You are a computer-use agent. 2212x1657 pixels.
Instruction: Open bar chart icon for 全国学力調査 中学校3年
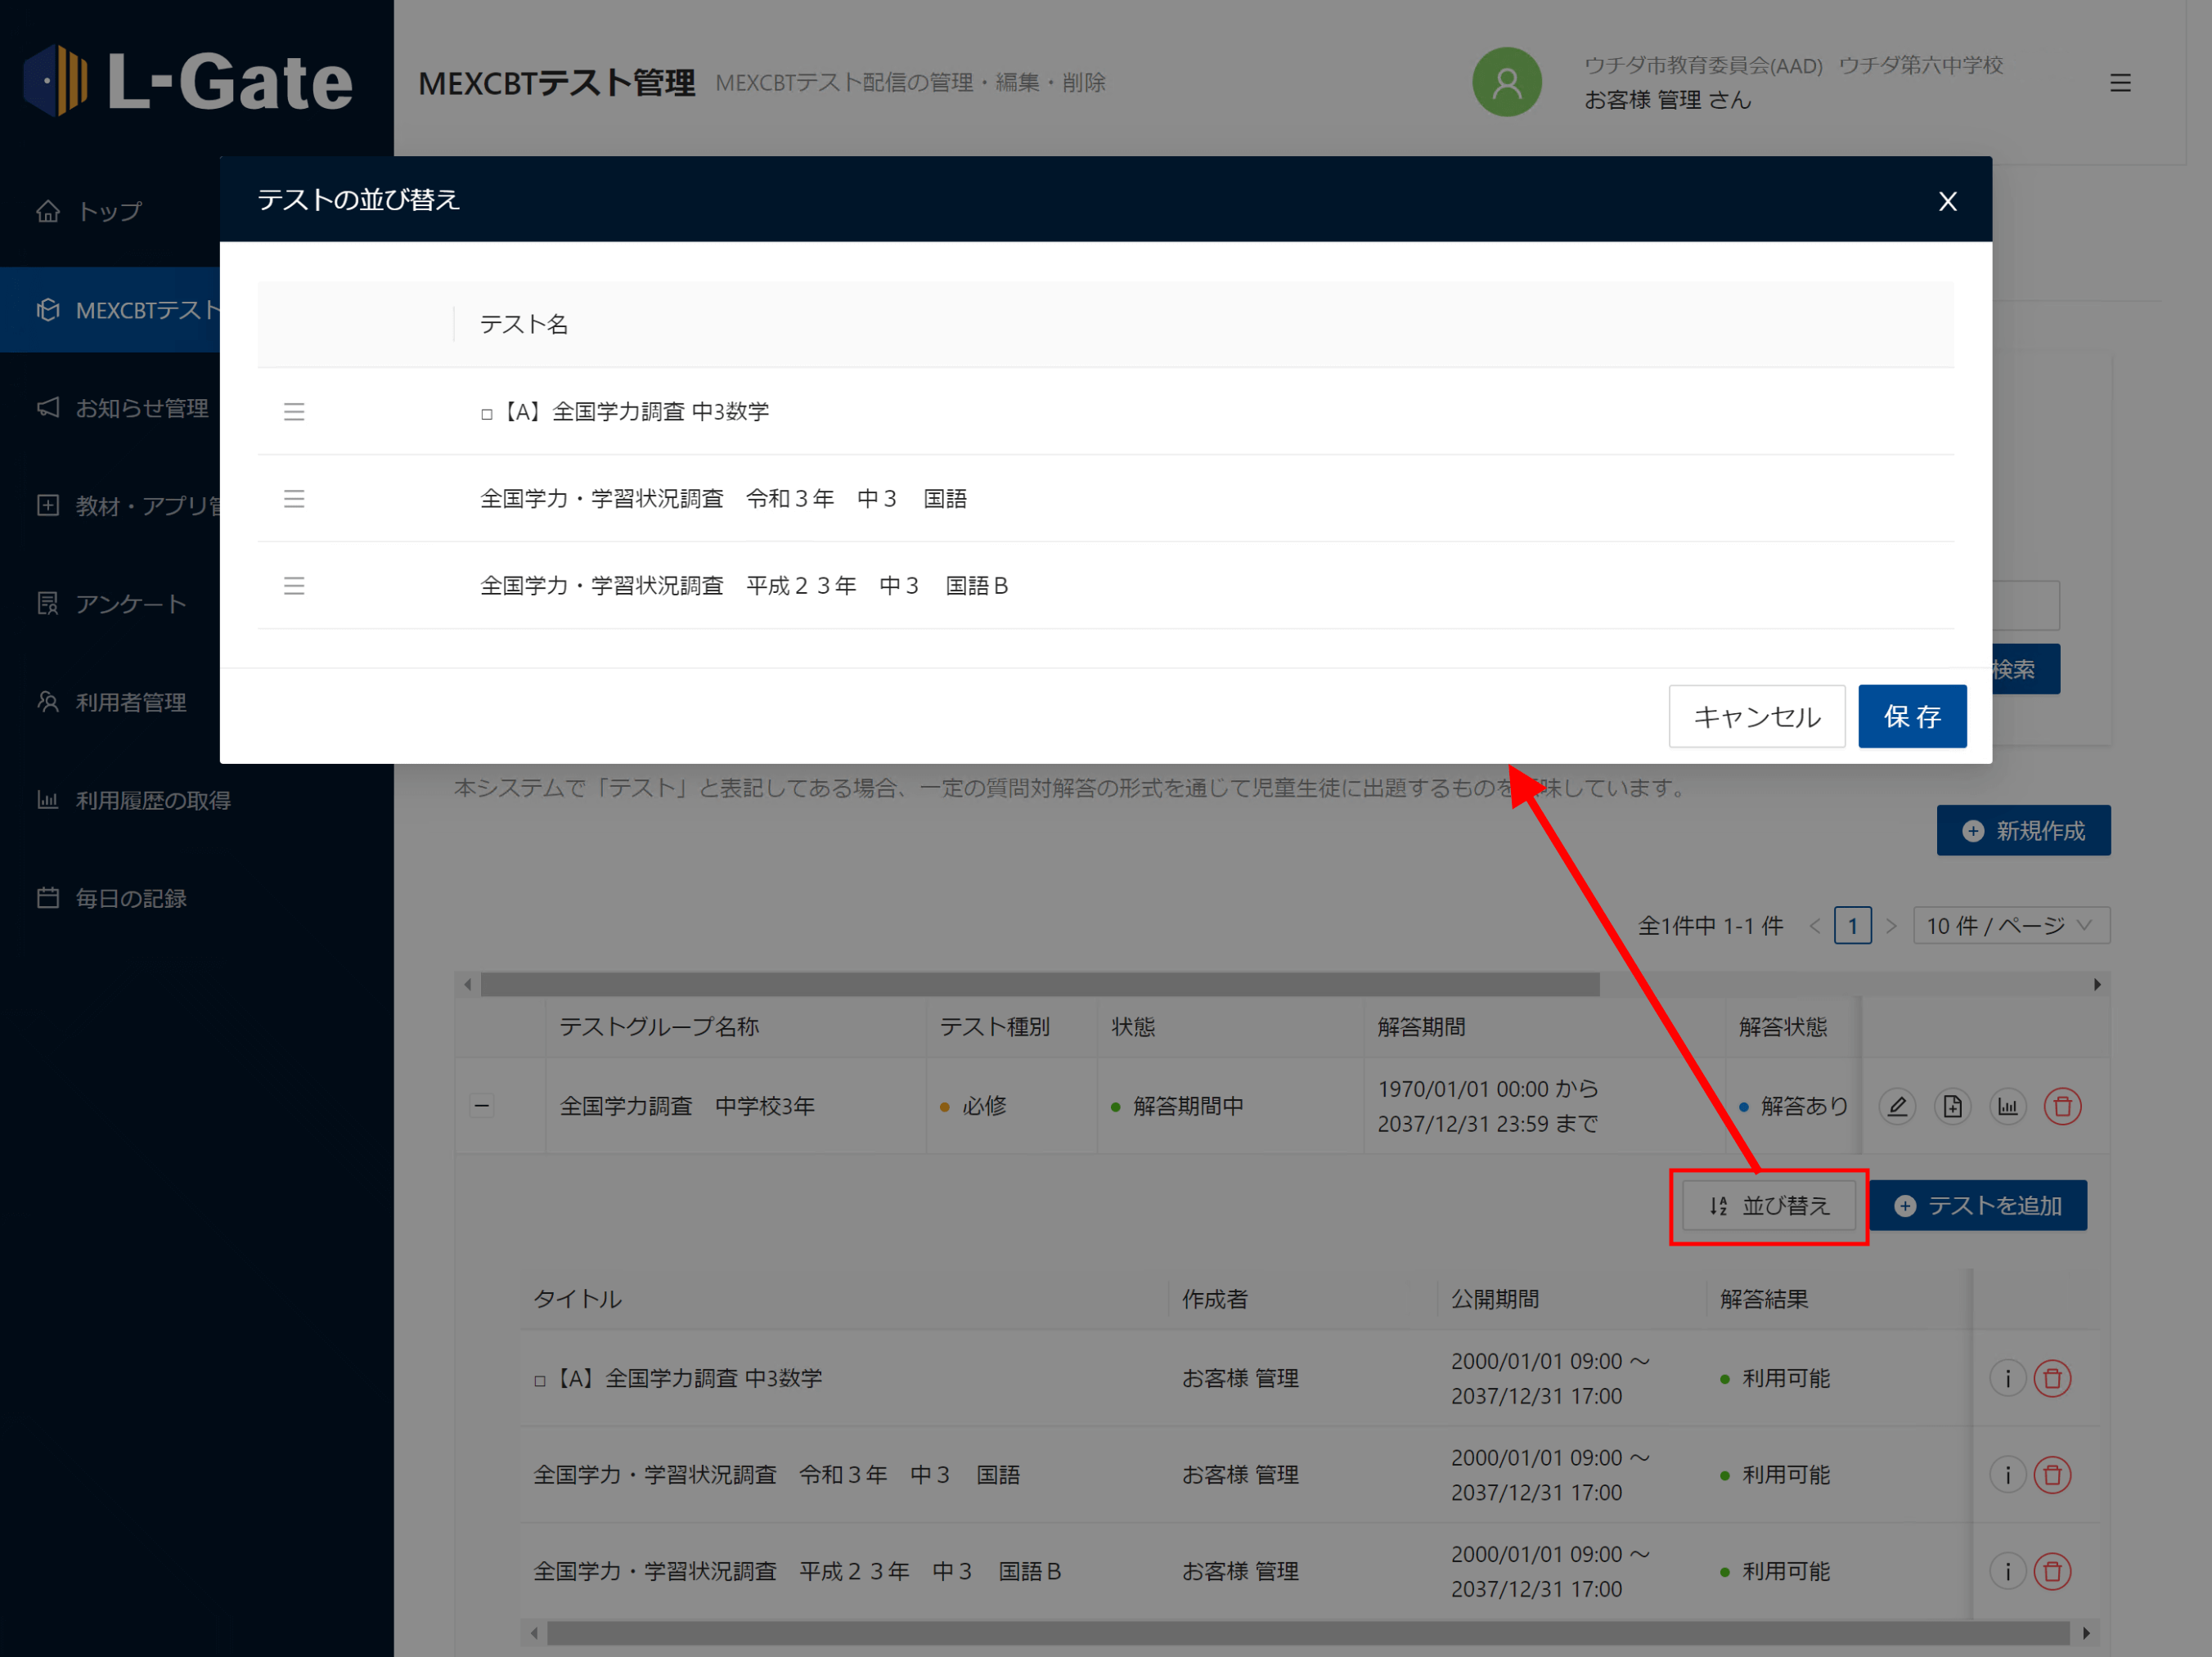pyautogui.click(x=2007, y=1106)
